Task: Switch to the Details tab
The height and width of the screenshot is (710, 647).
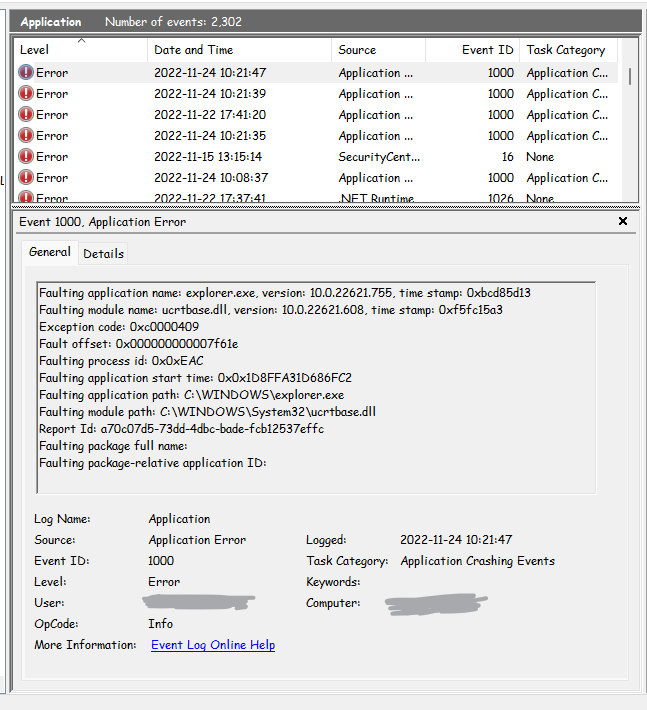Action: [103, 254]
